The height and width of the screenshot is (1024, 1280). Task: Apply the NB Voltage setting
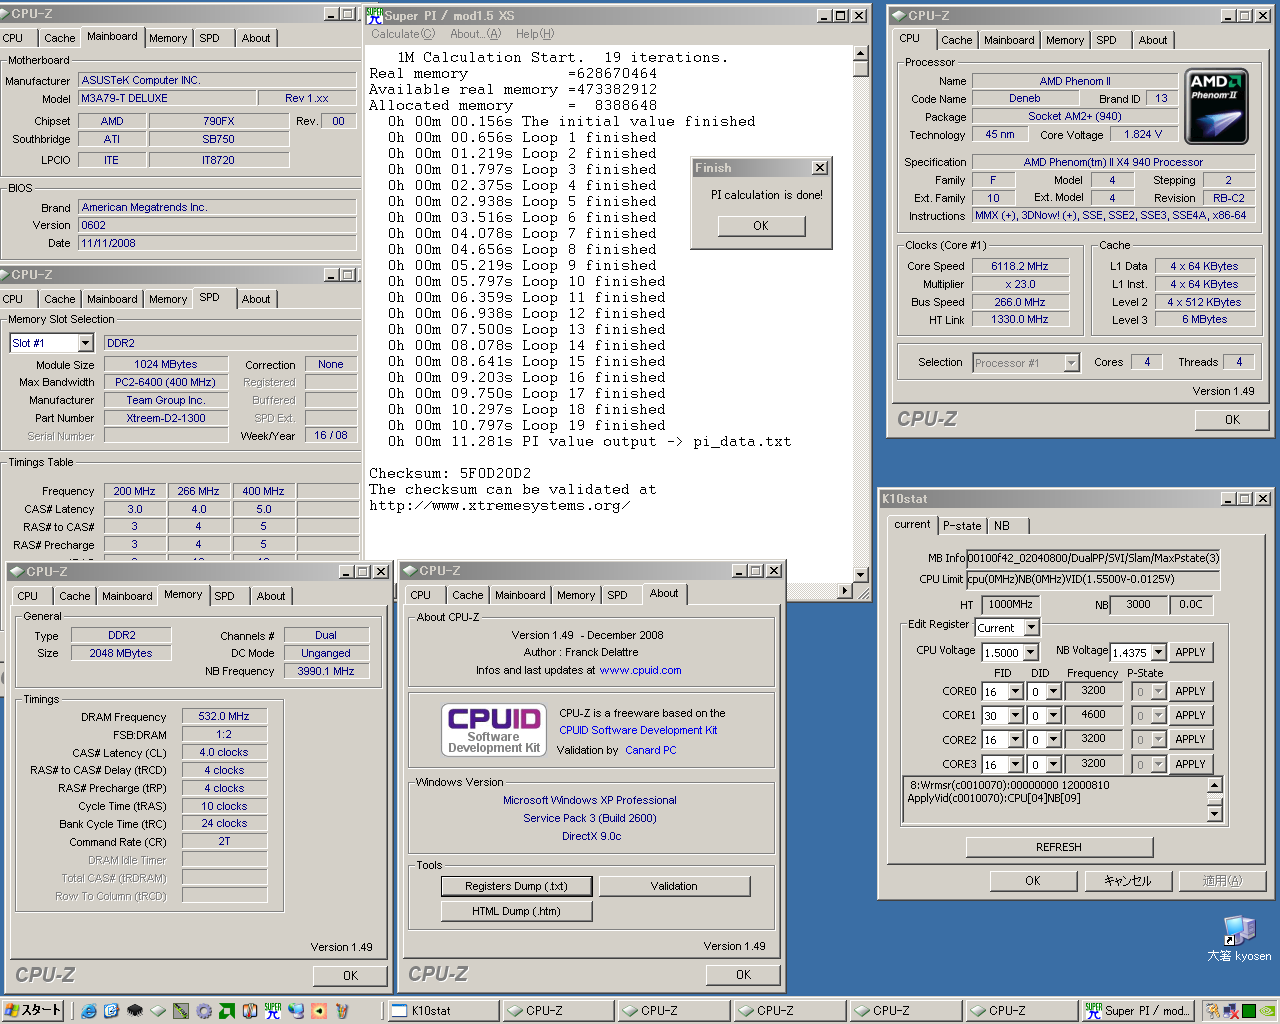pyautogui.click(x=1190, y=652)
